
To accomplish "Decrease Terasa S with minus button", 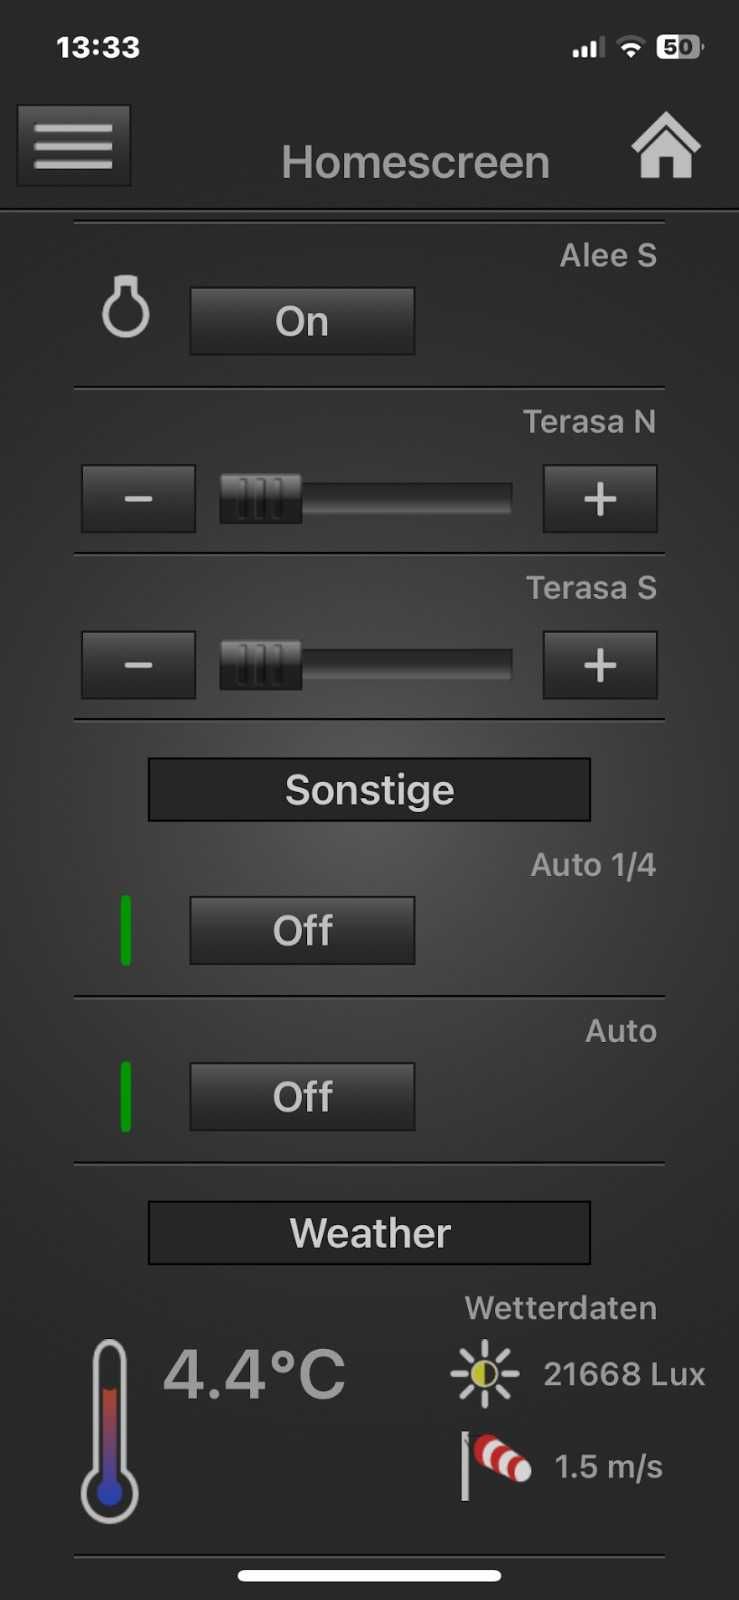I will point(138,665).
